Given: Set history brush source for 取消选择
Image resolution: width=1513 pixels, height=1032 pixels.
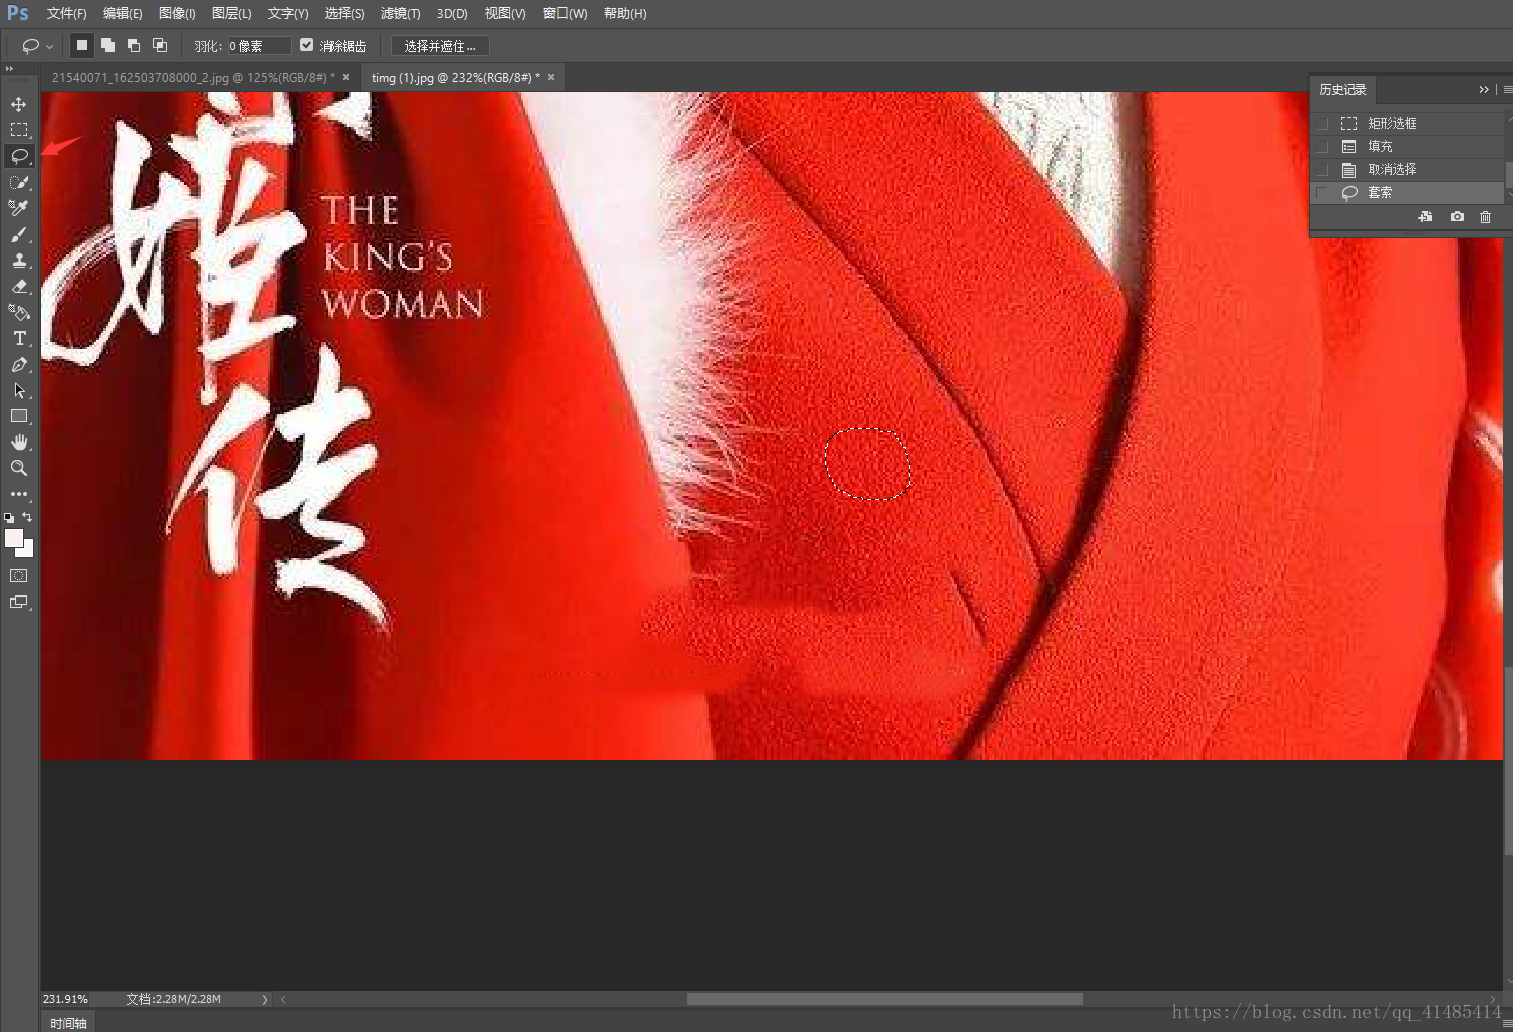Looking at the screenshot, I should coord(1322,169).
